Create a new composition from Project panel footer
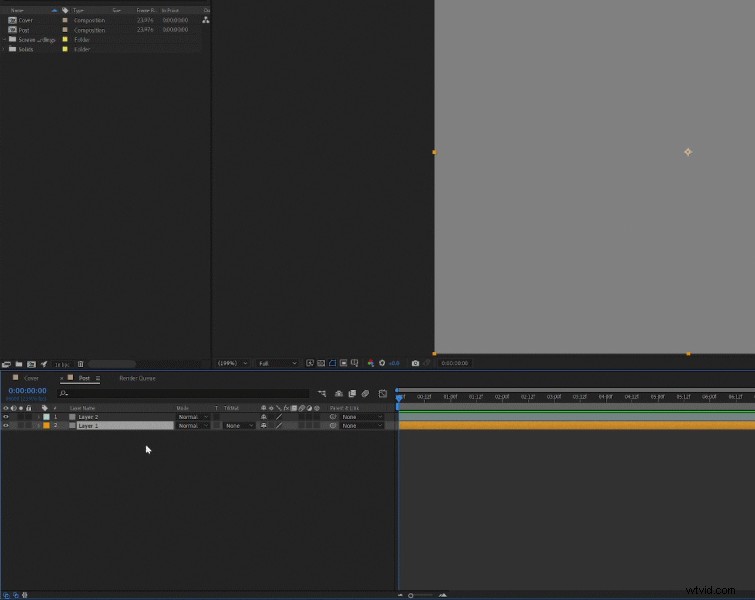 [31, 364]
